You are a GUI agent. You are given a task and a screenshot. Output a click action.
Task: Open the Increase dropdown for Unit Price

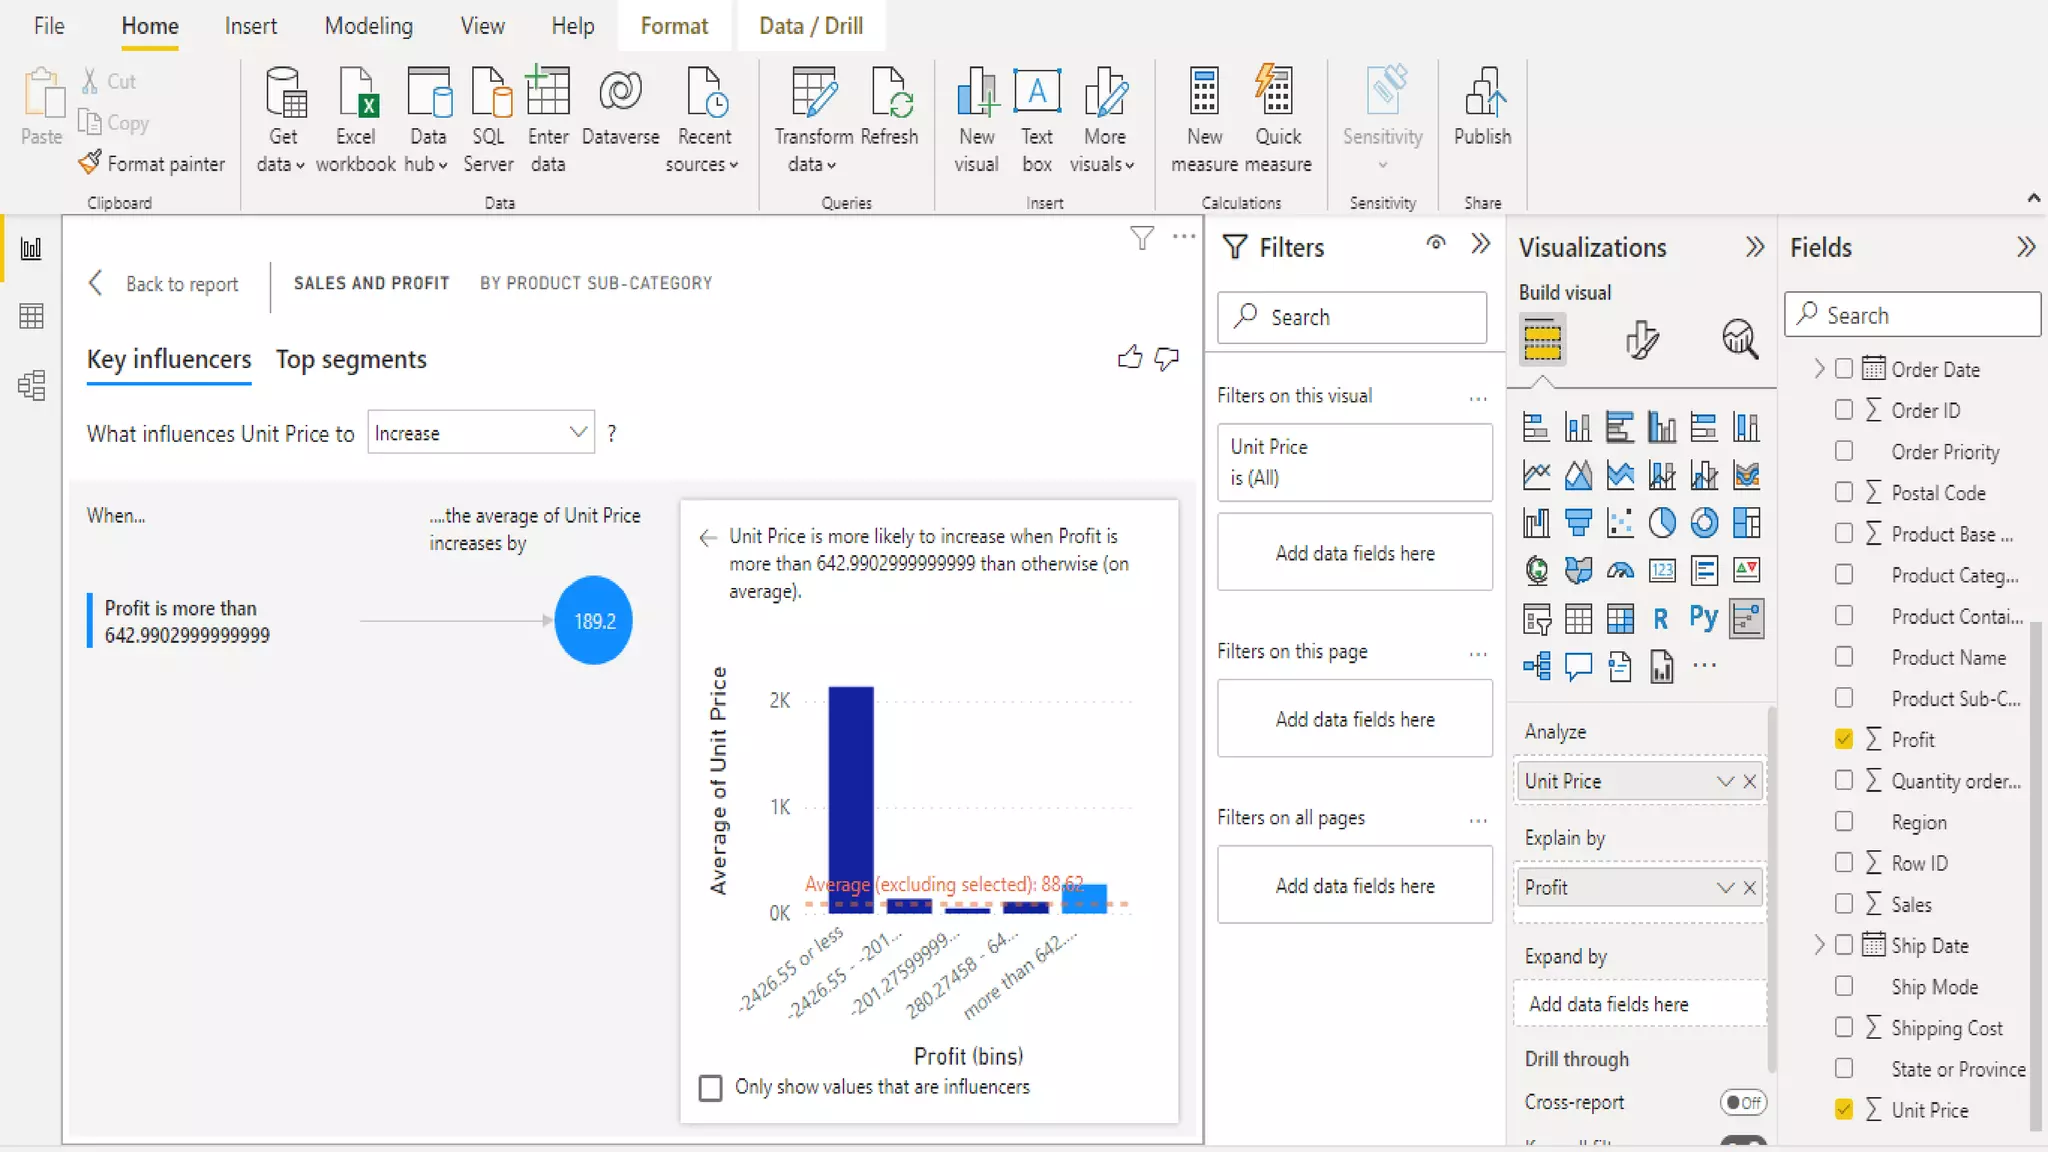[480, 433]
